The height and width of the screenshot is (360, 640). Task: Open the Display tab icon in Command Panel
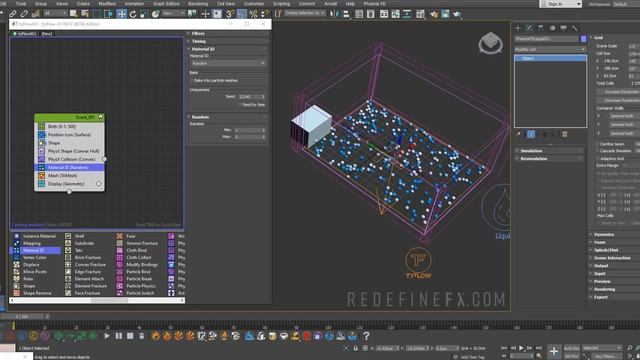click(x=563, y=28)
